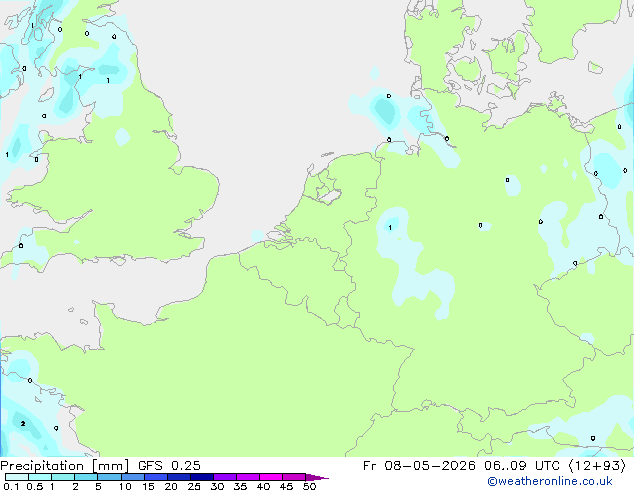The image size is (634, 490).
Task: Select the 'GFS 0.25' model label
Action: click(169, 466)
